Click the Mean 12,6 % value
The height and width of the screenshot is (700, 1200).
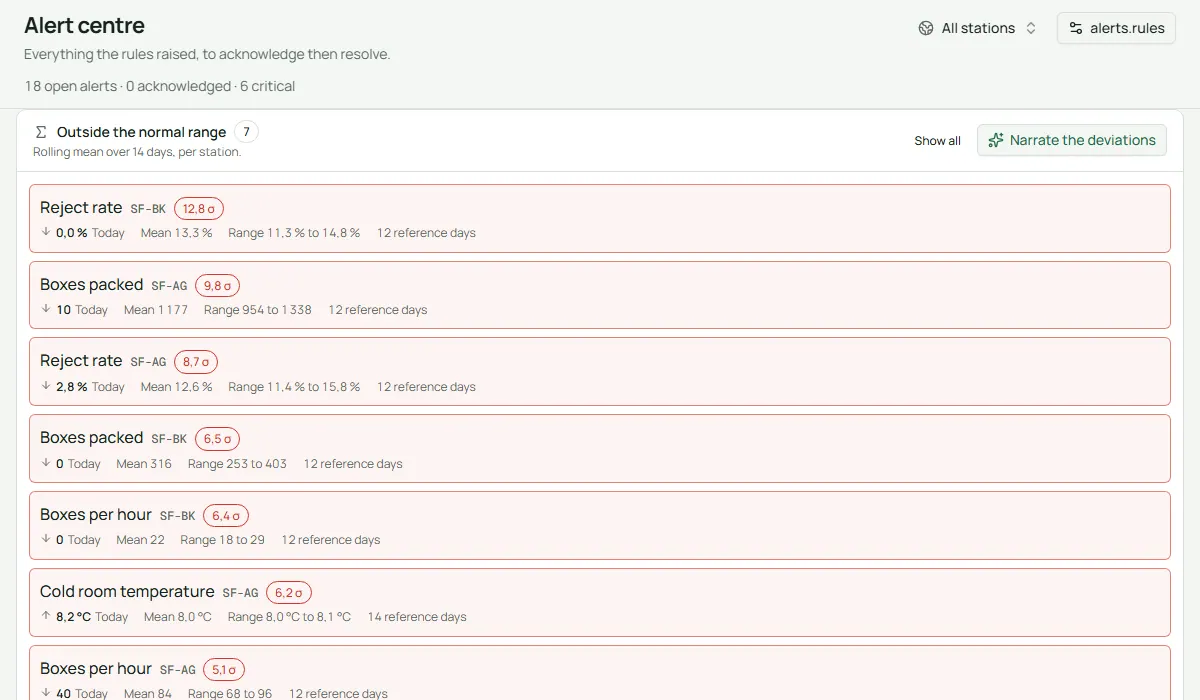[x=177, y=387]
